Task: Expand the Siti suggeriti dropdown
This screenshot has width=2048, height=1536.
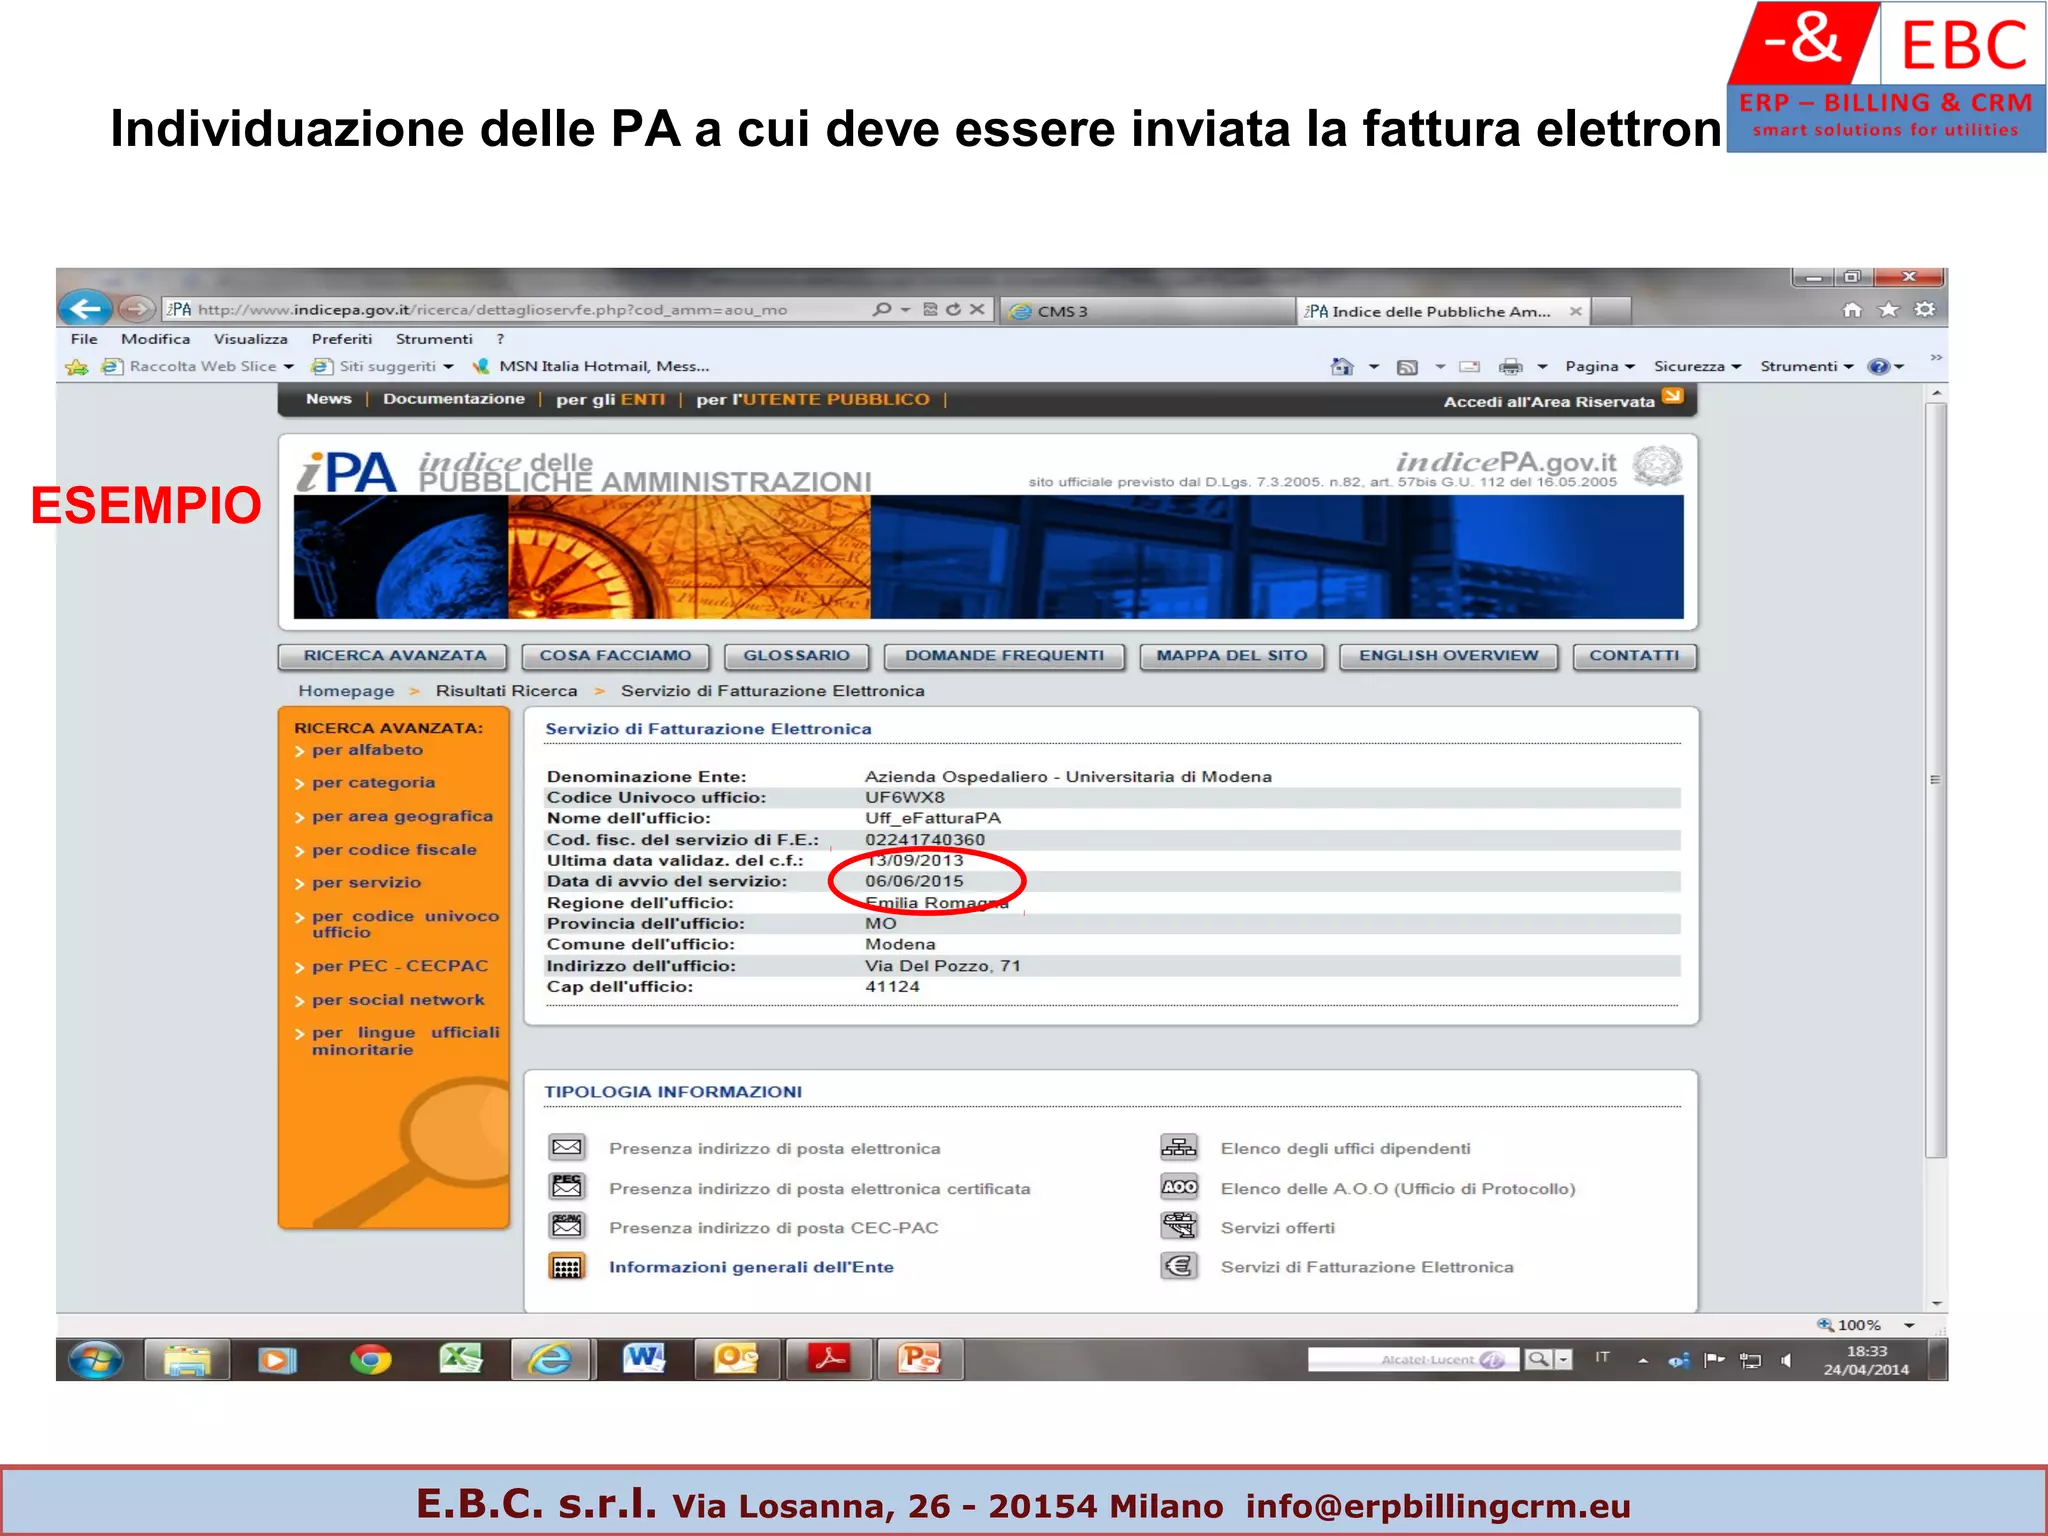Action: pos(448,367)
